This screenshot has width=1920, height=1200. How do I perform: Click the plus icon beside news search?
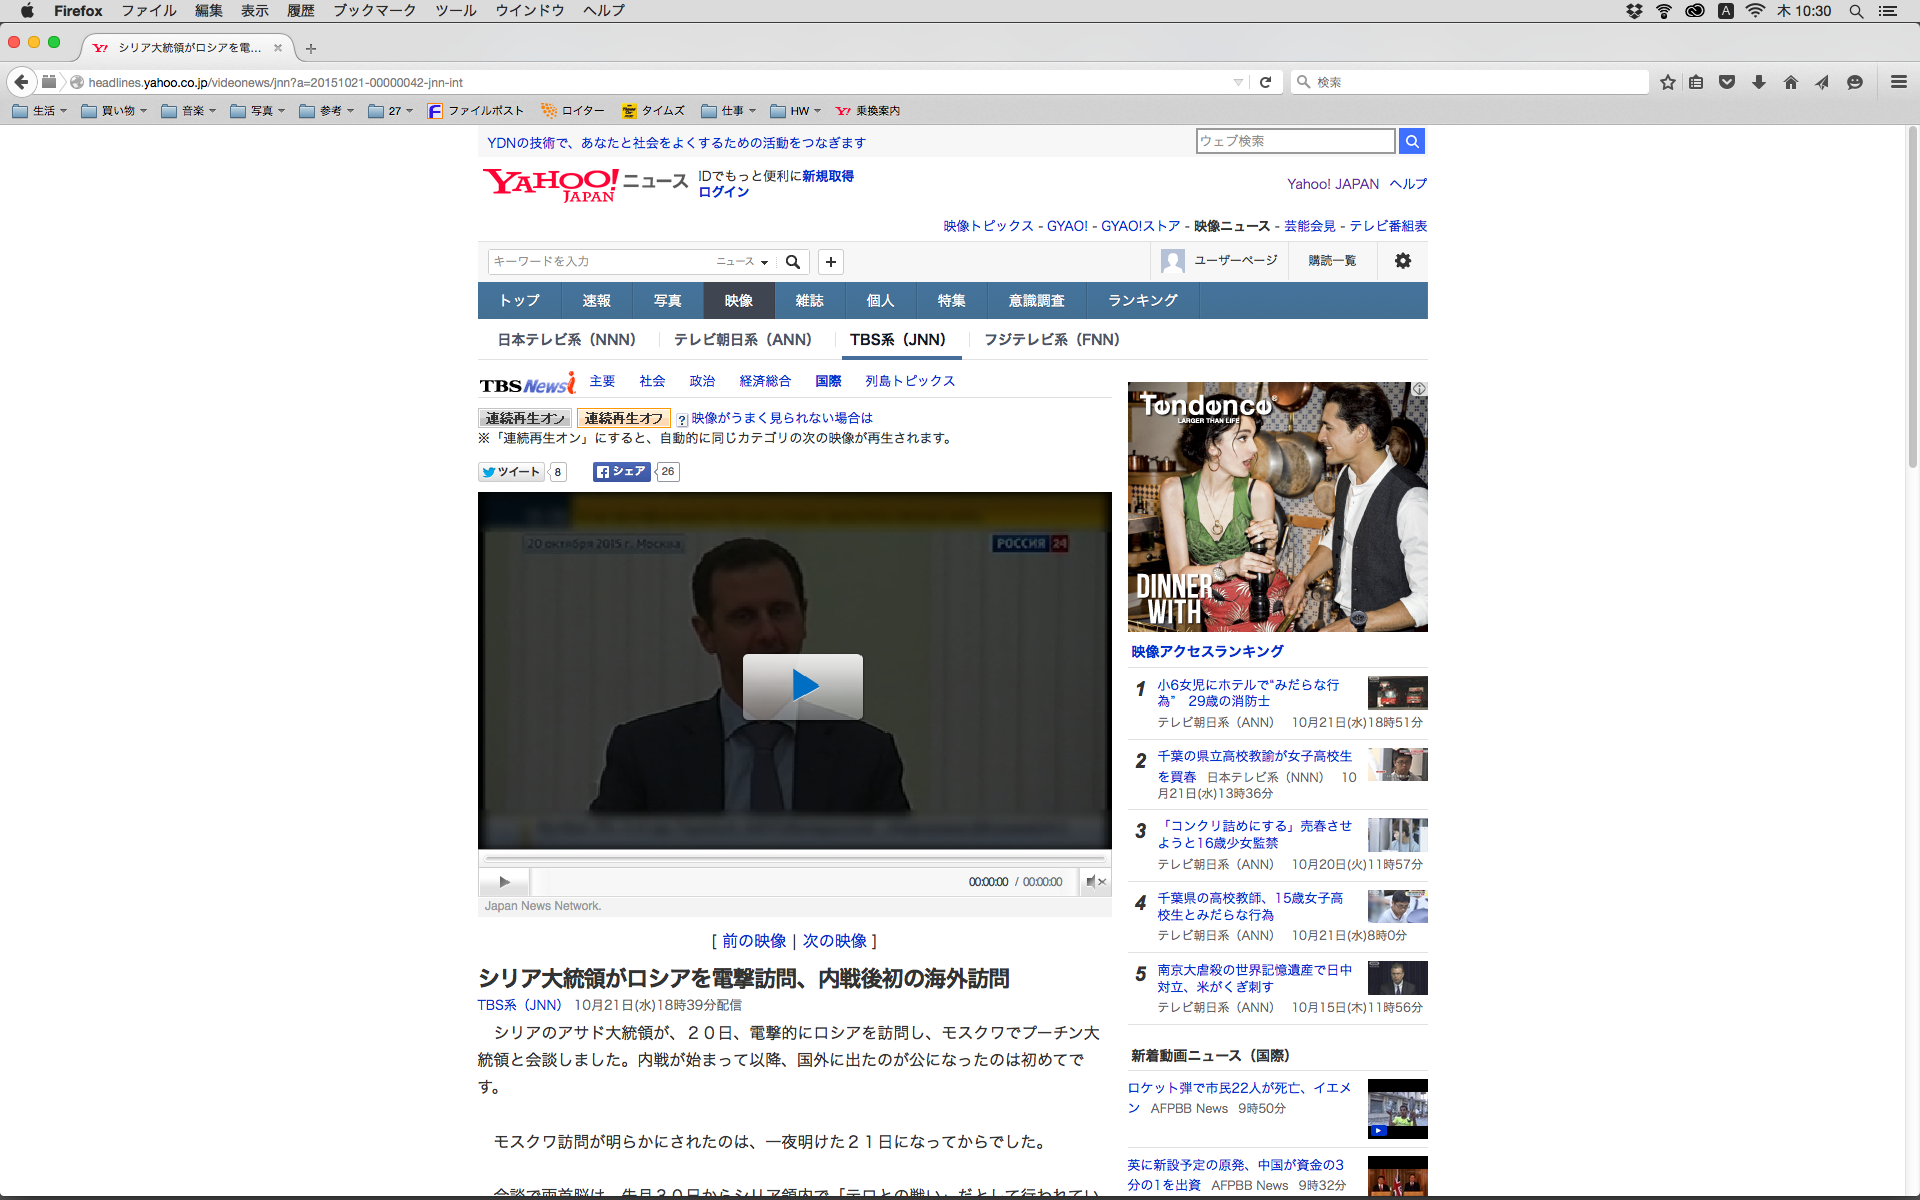point(830,262)
